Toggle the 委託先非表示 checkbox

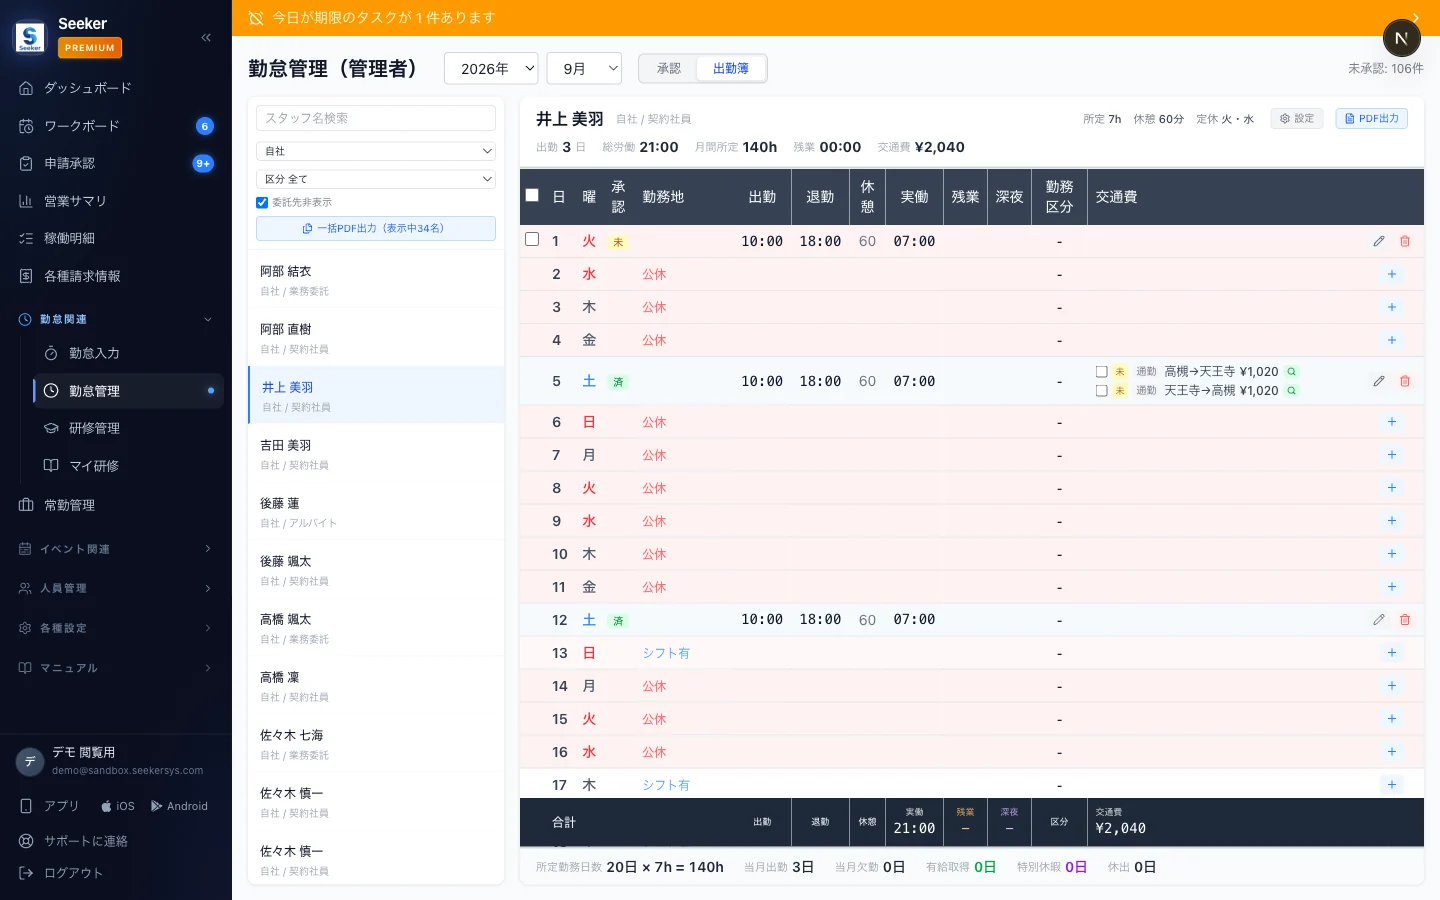click(262, 202)
